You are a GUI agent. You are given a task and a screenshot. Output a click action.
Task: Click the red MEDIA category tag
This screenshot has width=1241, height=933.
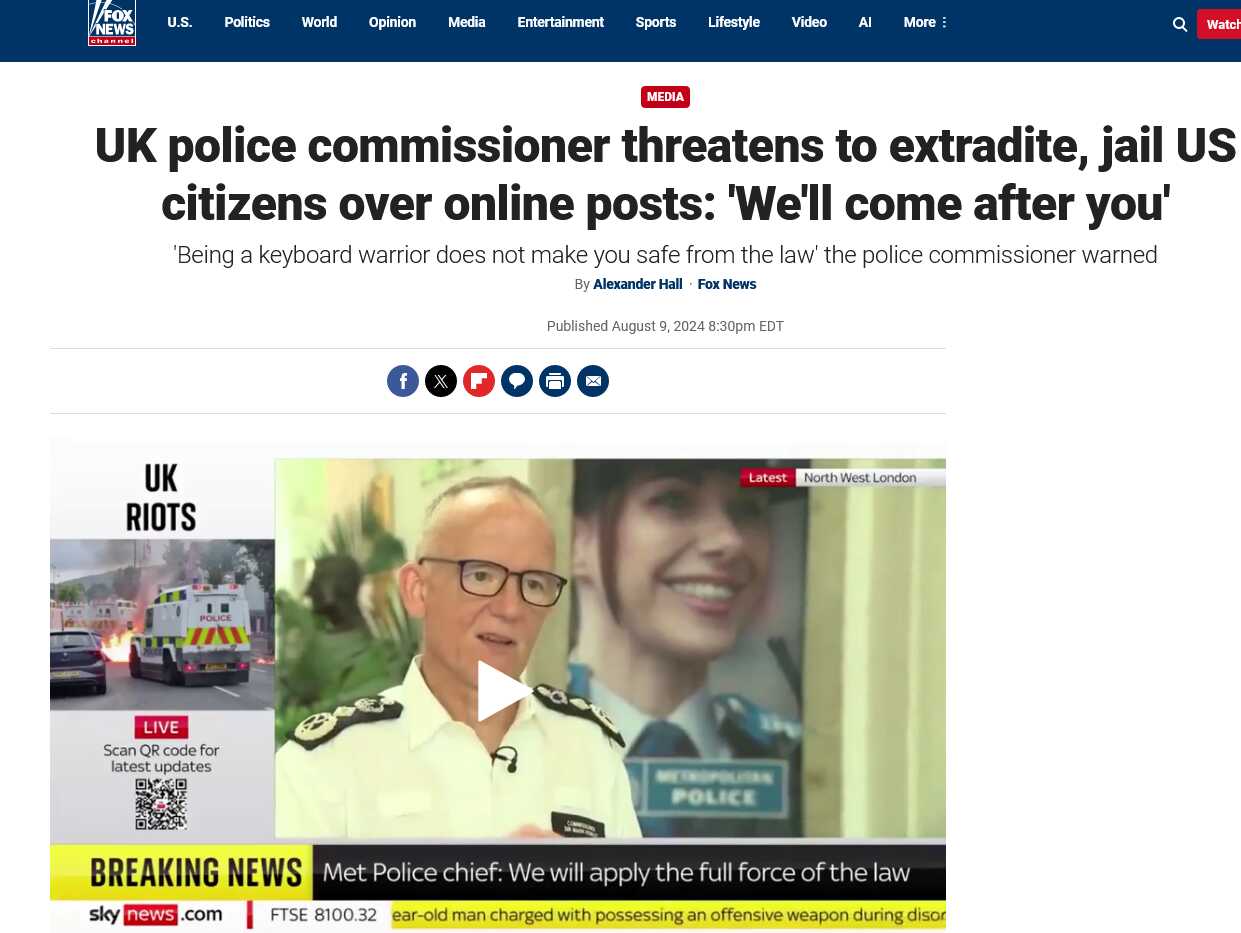tap(665, 97)
